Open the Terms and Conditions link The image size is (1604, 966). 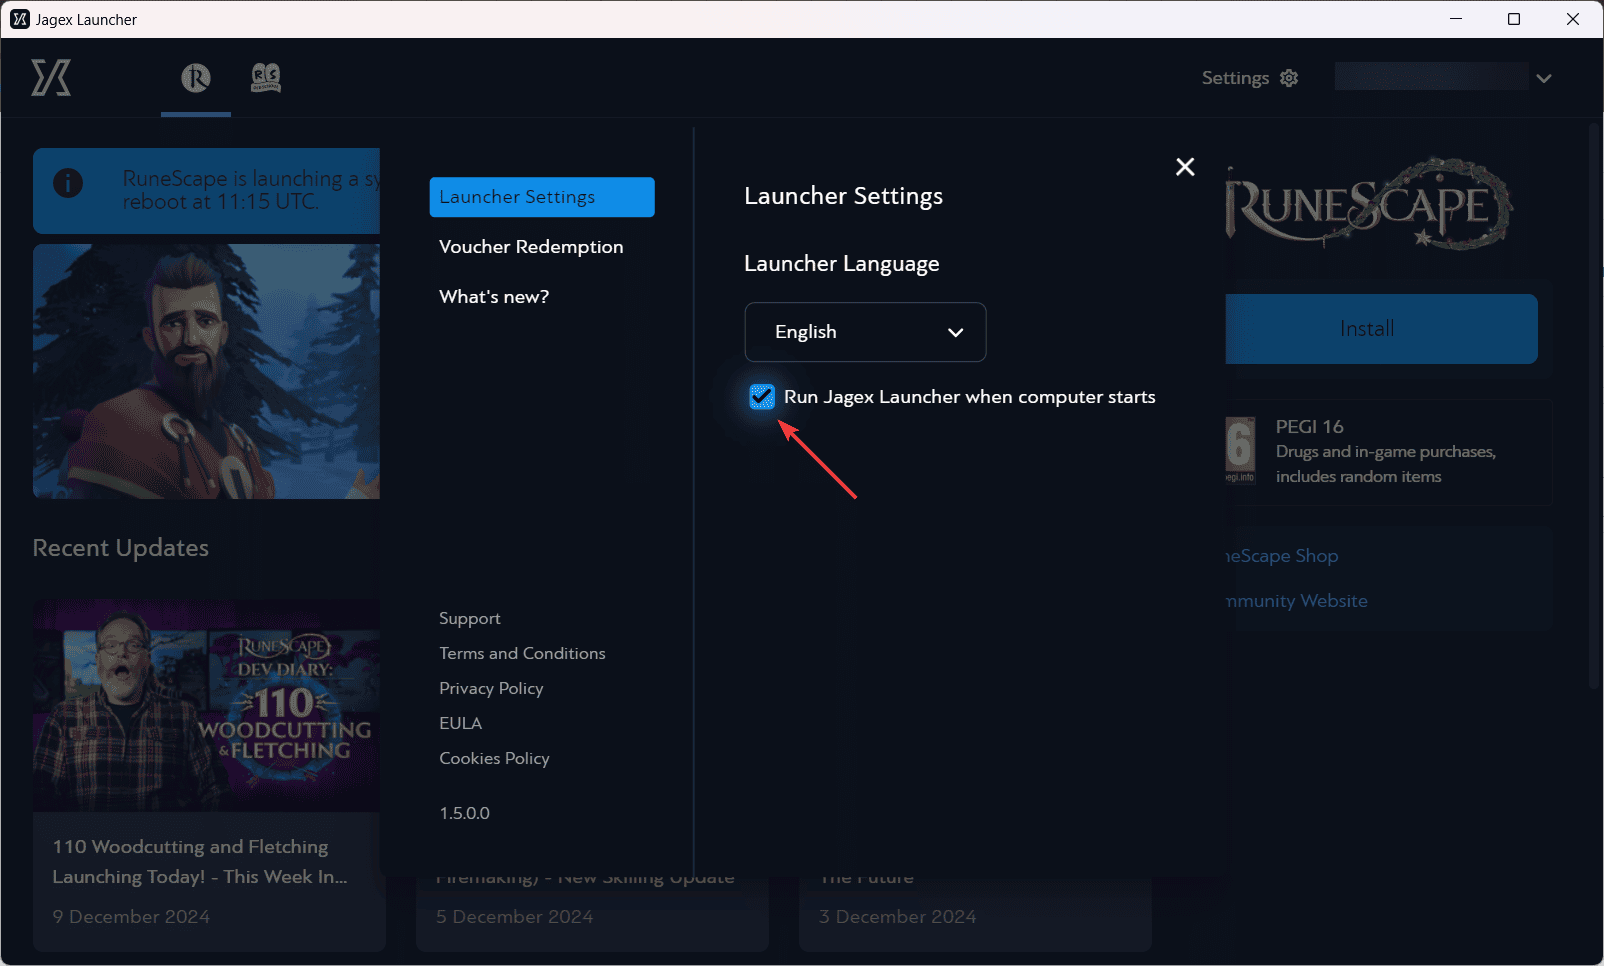pos(522,653)
